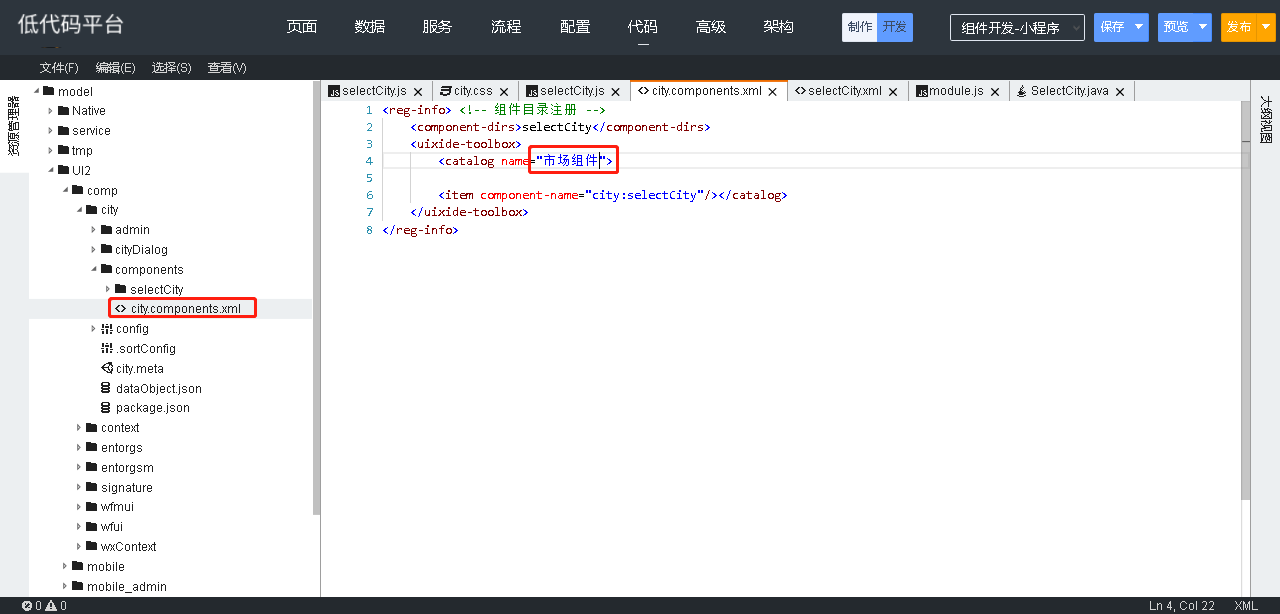Click the package.json file icon
The image size is (1280, 614).
click(x=107, y=408)
